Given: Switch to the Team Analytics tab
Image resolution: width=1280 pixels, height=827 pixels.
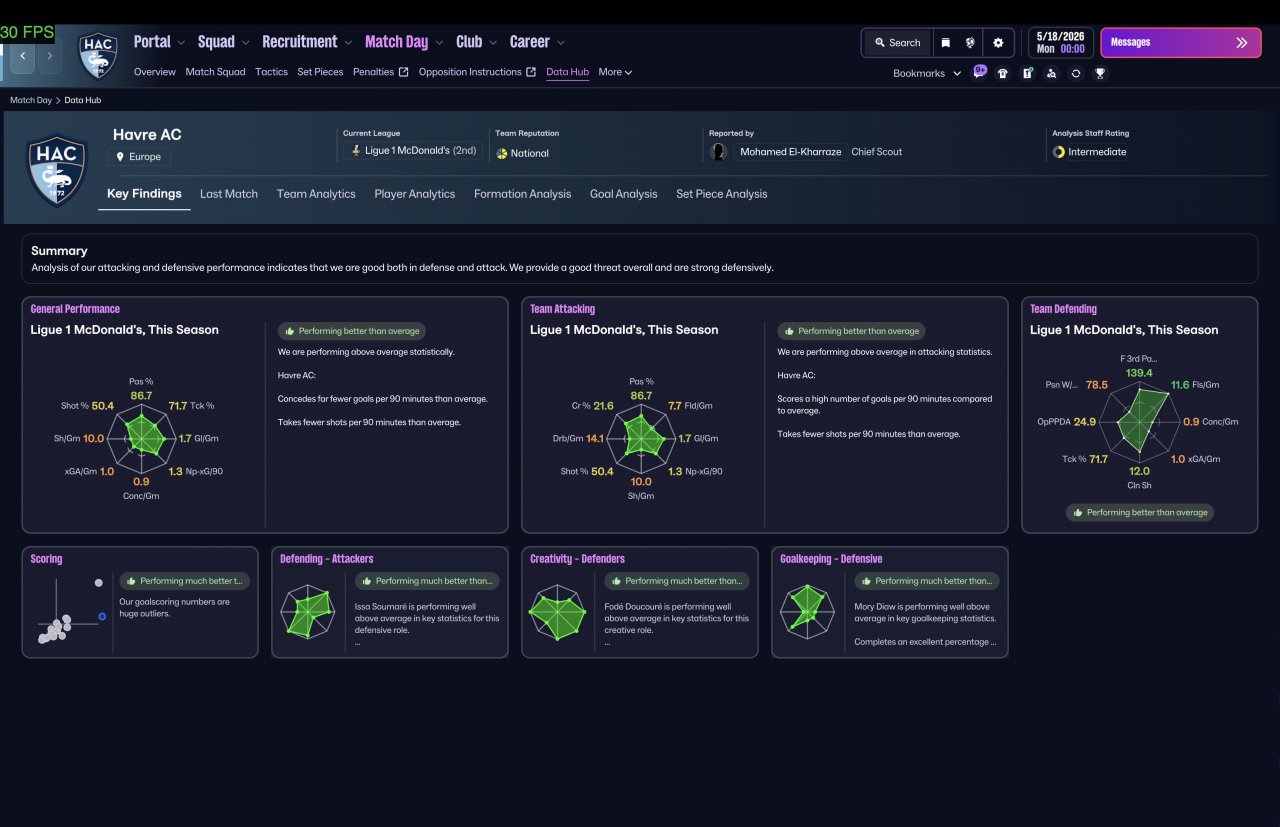Looking at the screenshot, I should (316, 194).
